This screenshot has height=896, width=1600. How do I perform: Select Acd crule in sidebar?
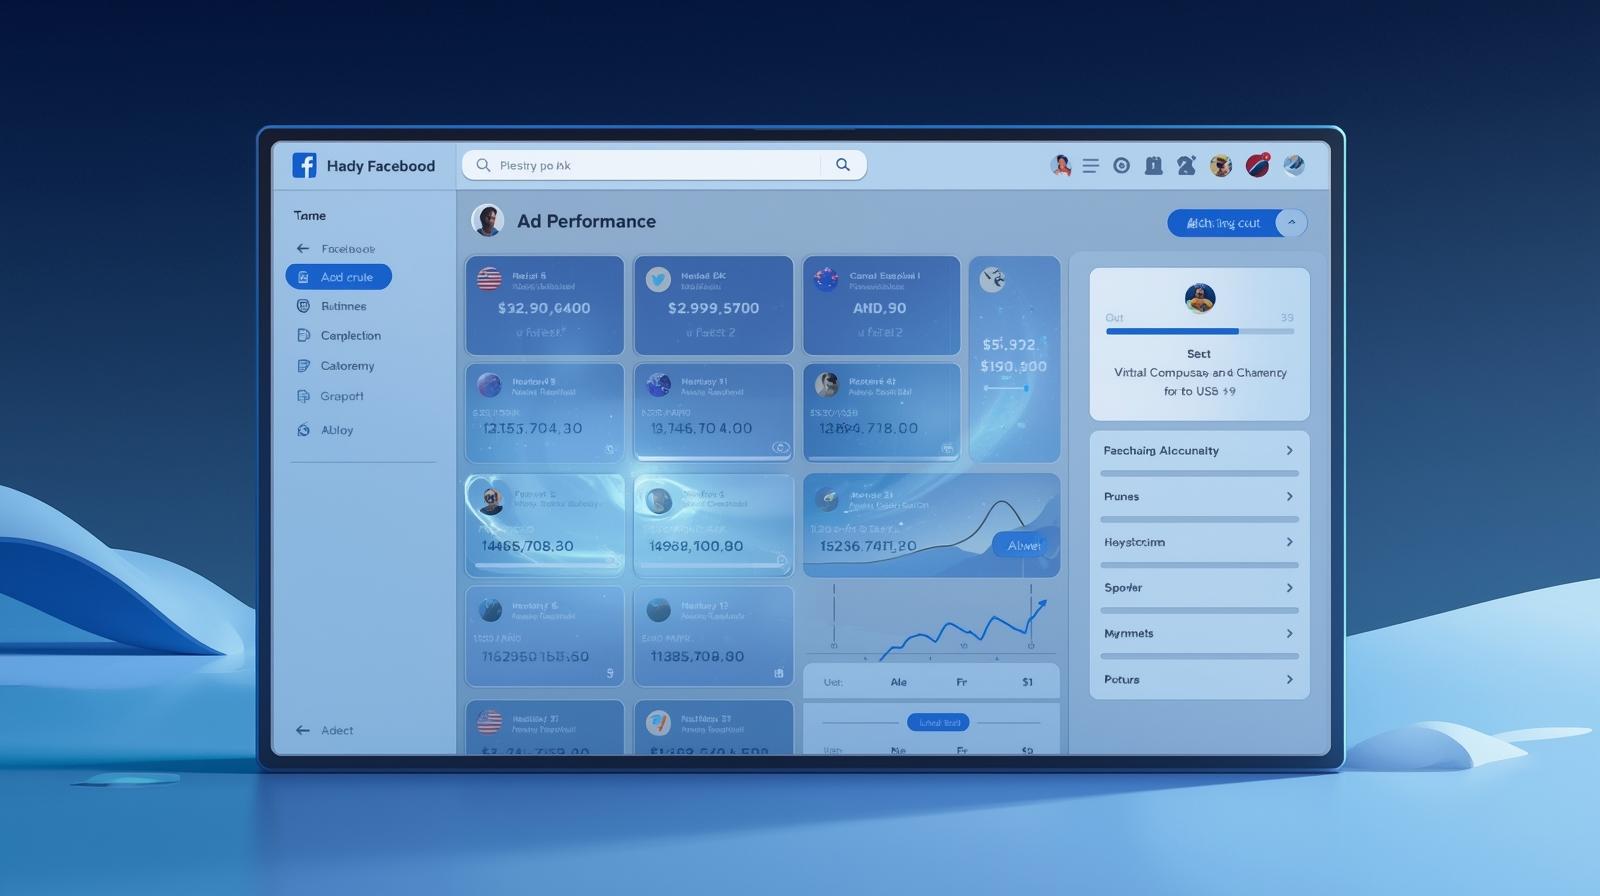tap(338, 277)
